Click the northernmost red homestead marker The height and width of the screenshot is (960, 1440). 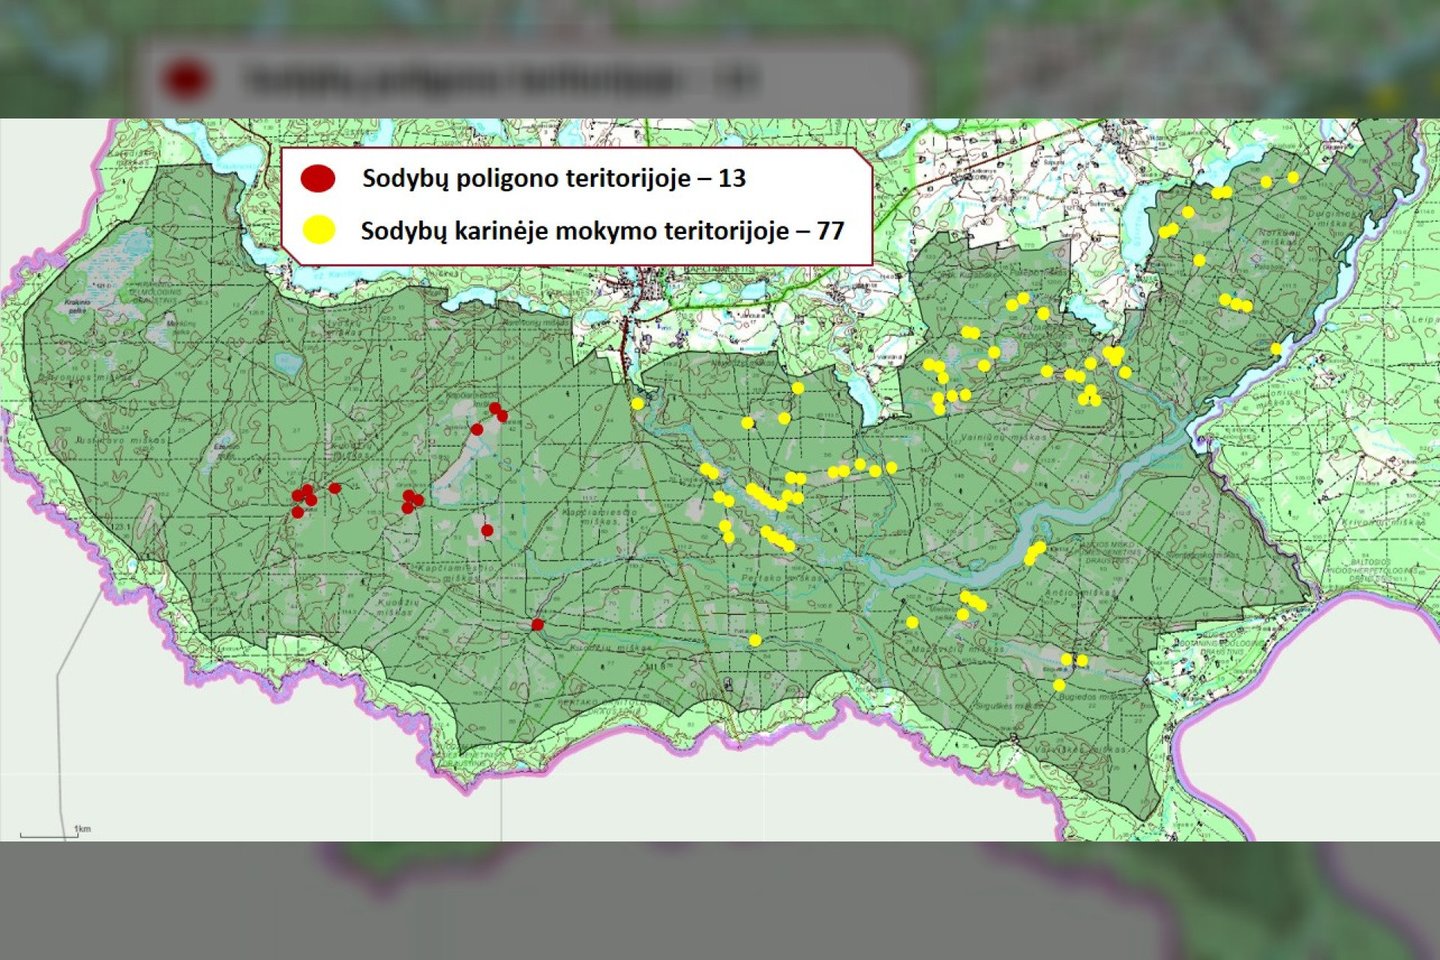[x=494, y=408]
